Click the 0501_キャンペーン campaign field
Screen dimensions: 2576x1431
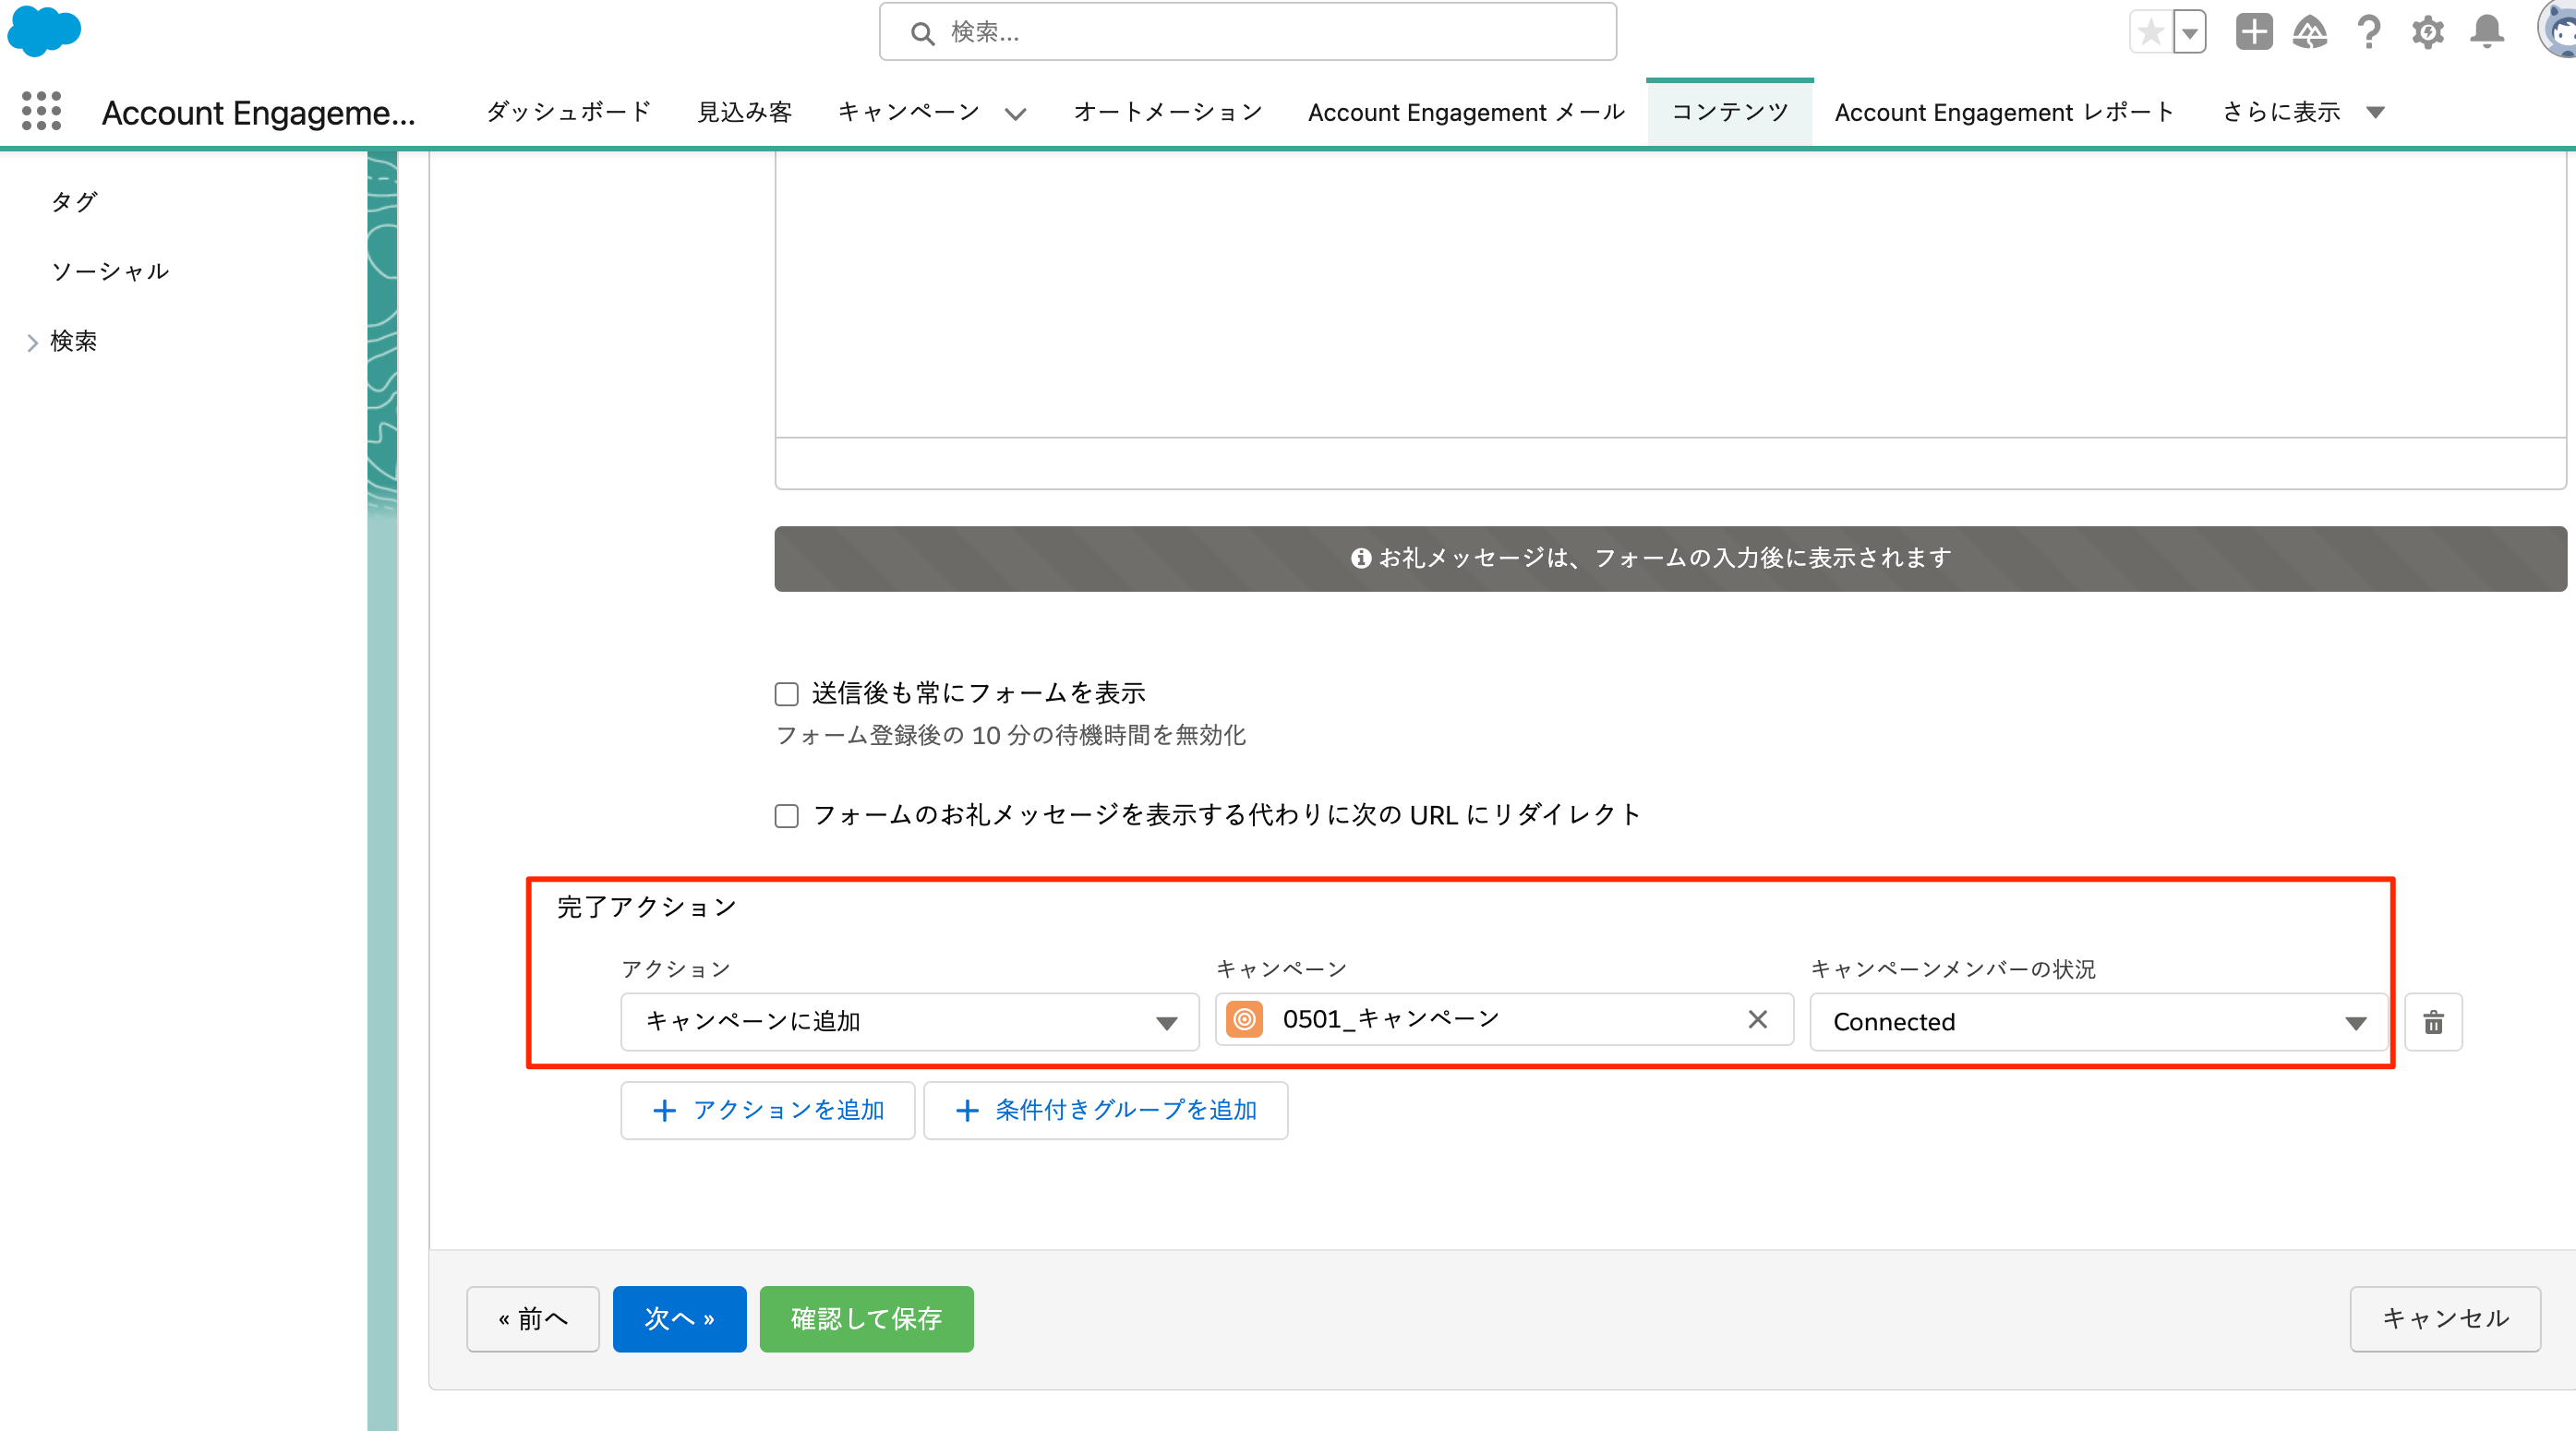pos(1504,1019)
